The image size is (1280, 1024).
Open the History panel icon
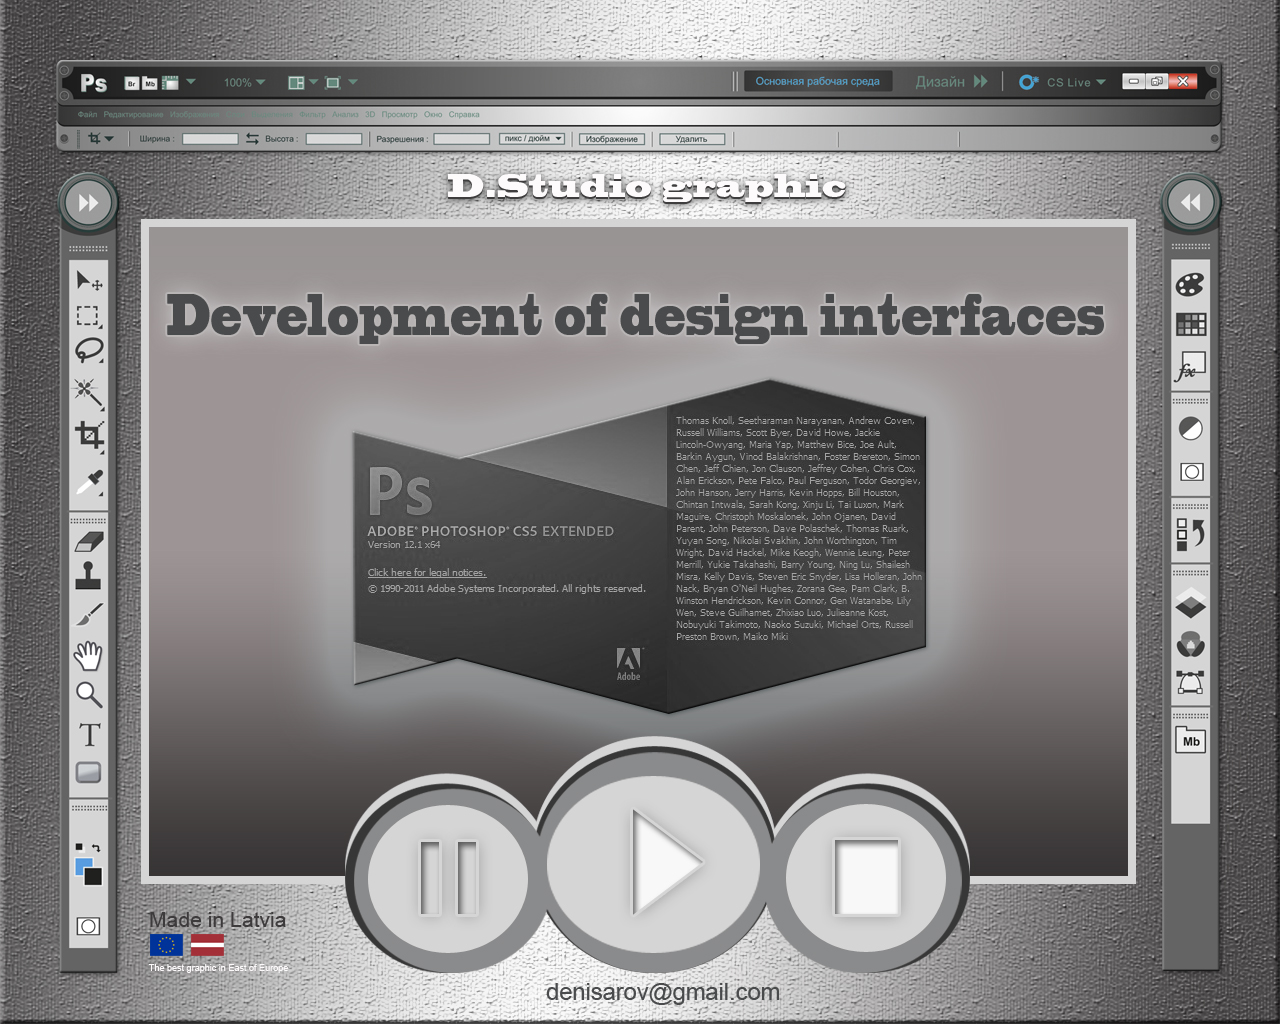(1190, 534)
